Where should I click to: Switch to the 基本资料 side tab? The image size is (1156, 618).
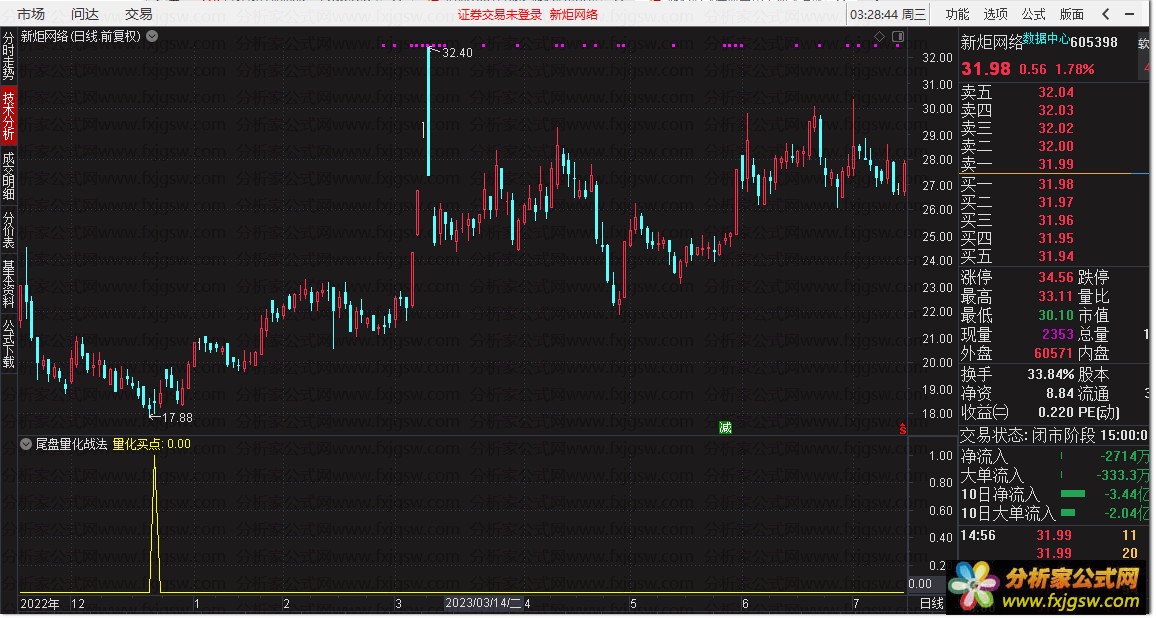pos(8,283)
